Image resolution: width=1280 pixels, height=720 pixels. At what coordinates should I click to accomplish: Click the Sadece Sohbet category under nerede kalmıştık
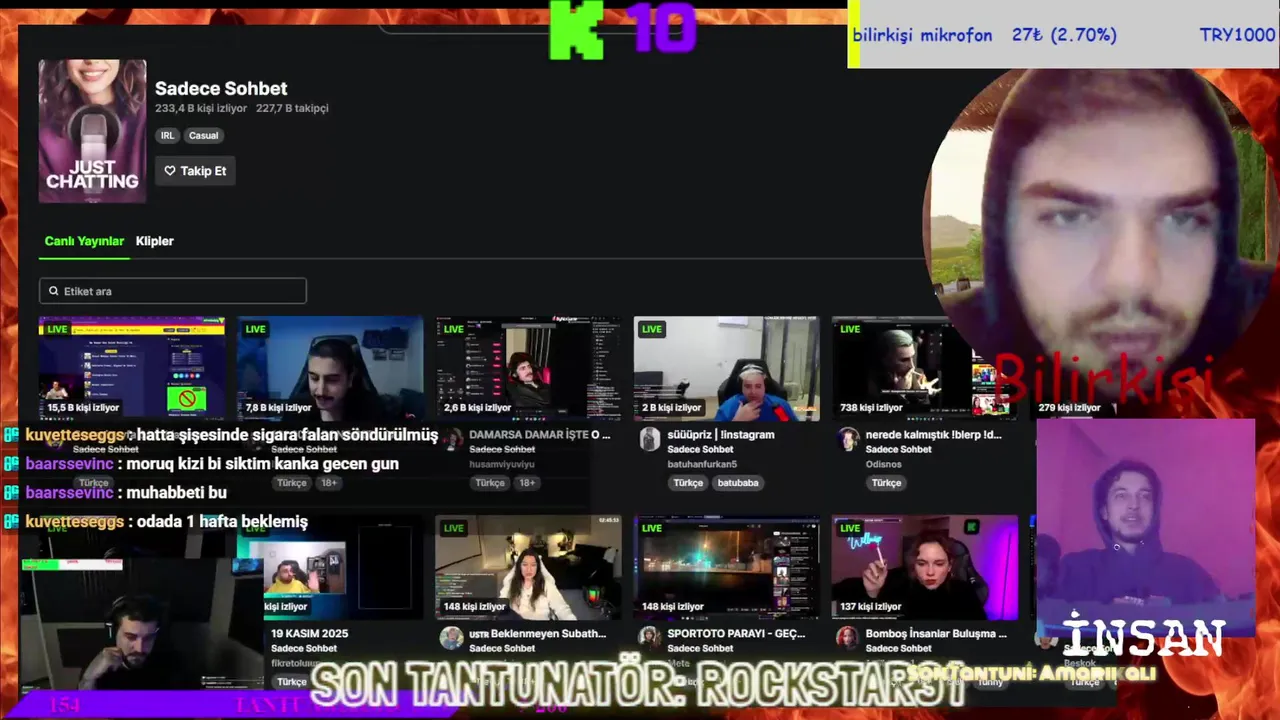(x=899, y=450)
